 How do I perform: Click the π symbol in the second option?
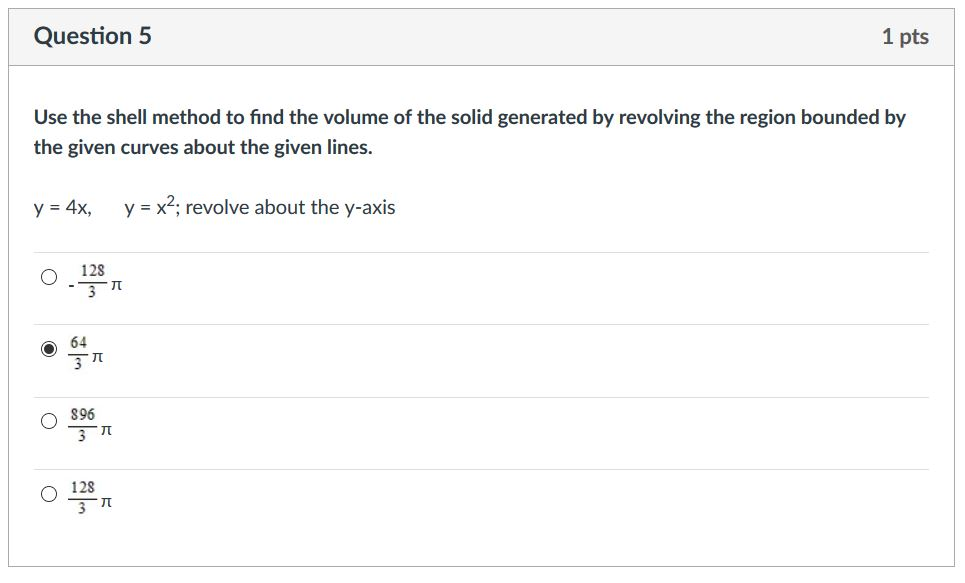click(x=100, y=356)
